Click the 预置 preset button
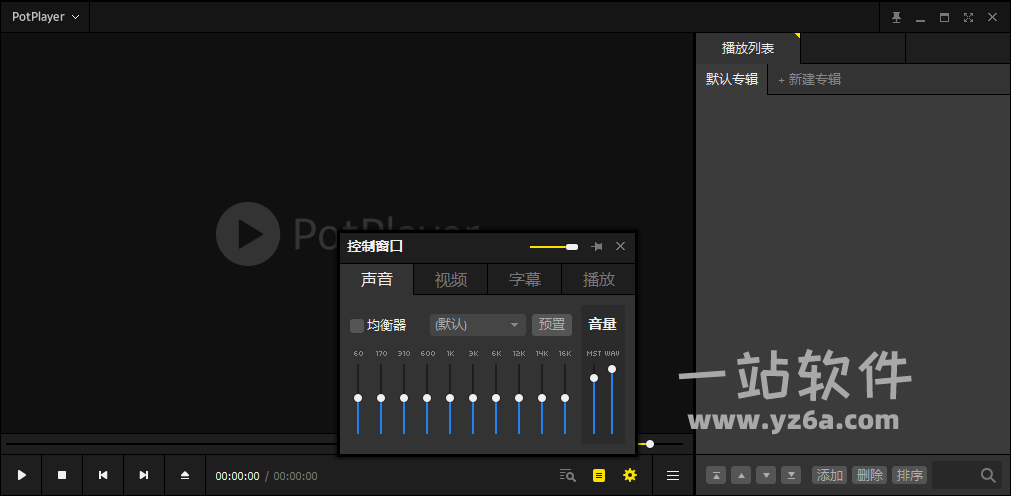 tap(552, 324)
